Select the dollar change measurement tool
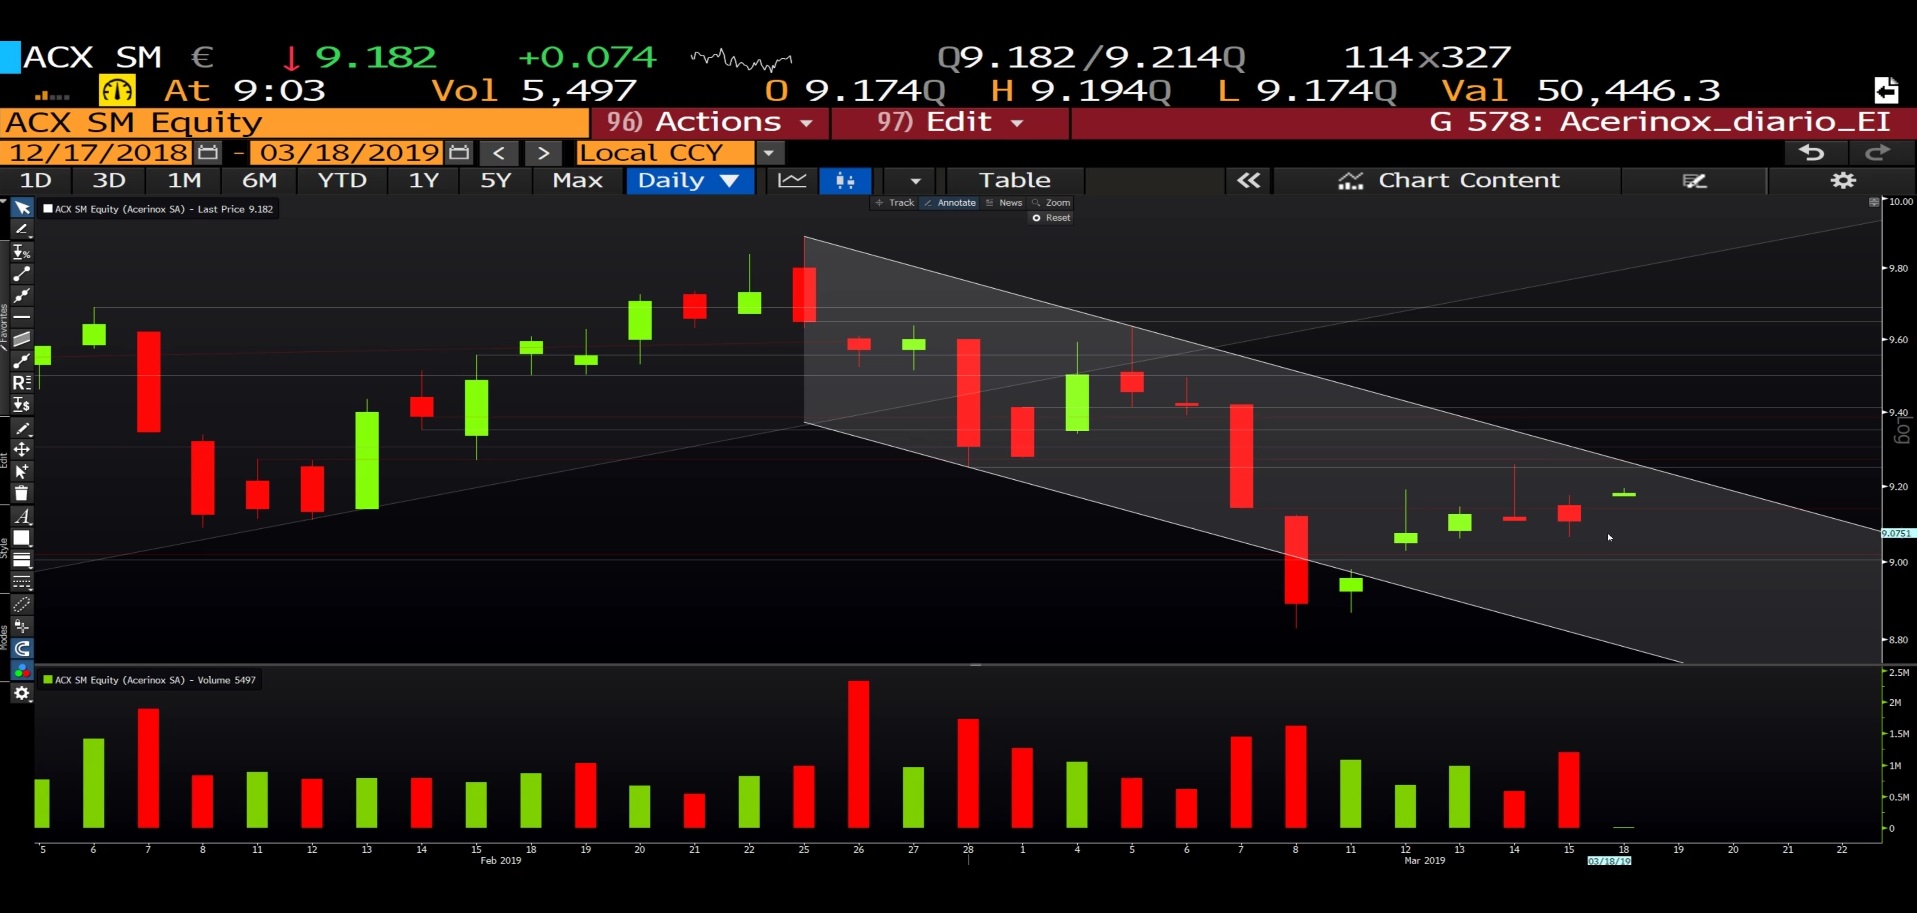1917x913 pixels. coord(21,405)
